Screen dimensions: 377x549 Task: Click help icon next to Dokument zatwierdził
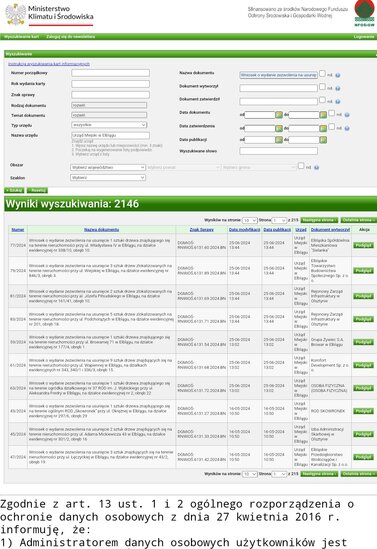click(x=338, y=102)
